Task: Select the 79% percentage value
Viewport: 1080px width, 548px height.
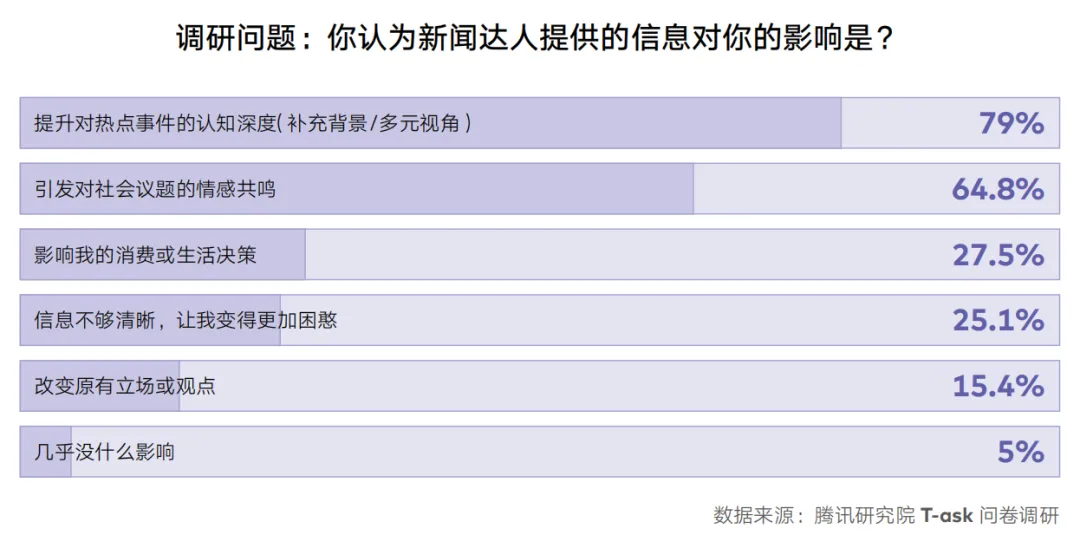Action: pos(1012,123)
